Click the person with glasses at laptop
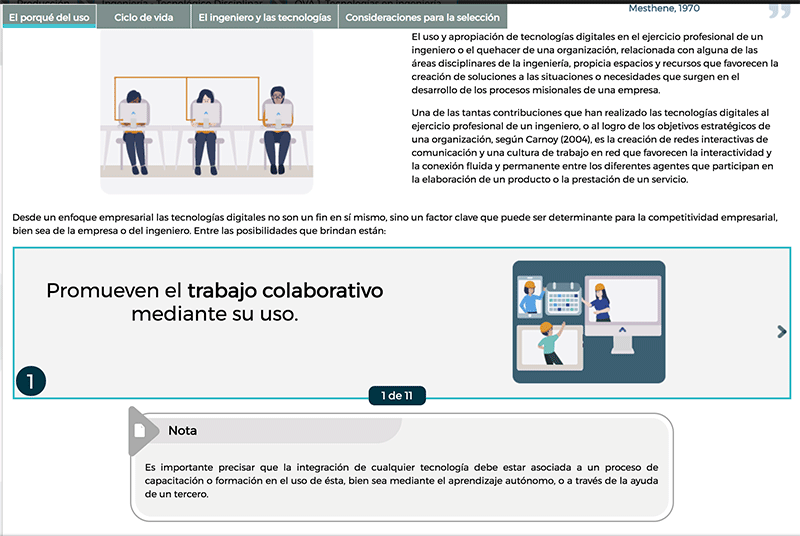The height and width of the screenshot is (536, 800). pyautogui.click(x=277, y=120)
